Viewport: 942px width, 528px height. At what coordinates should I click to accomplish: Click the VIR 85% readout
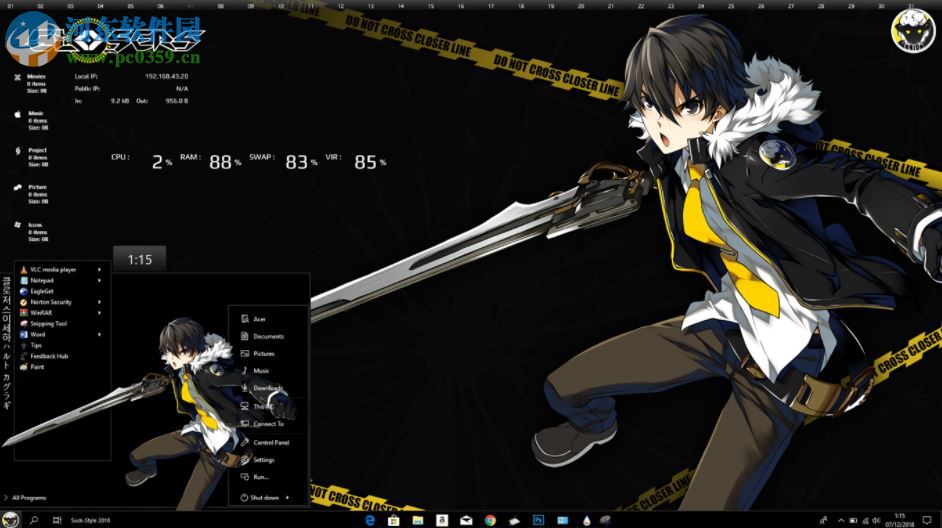click(x=356, y=160)
